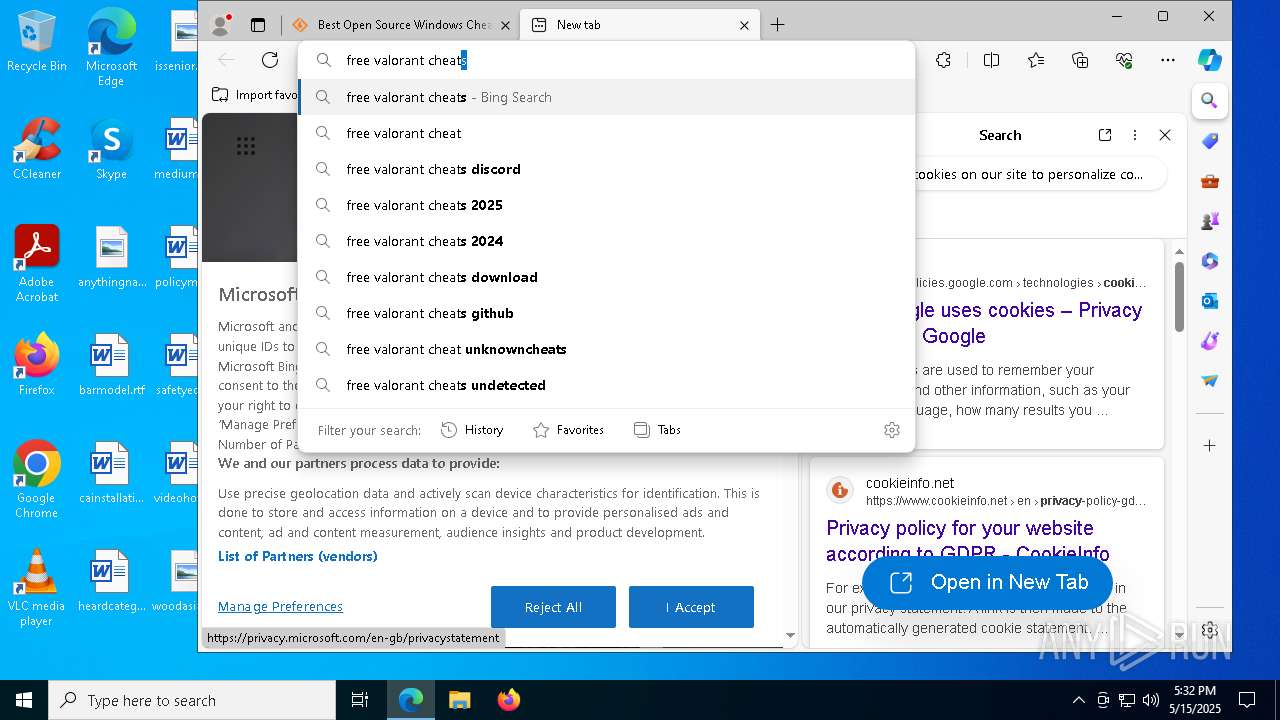Image resolution: width=1280 pixels, height=720 pixels.
Task: Select the sidebar Search magnifier icon
Action: click(1209, 101)
